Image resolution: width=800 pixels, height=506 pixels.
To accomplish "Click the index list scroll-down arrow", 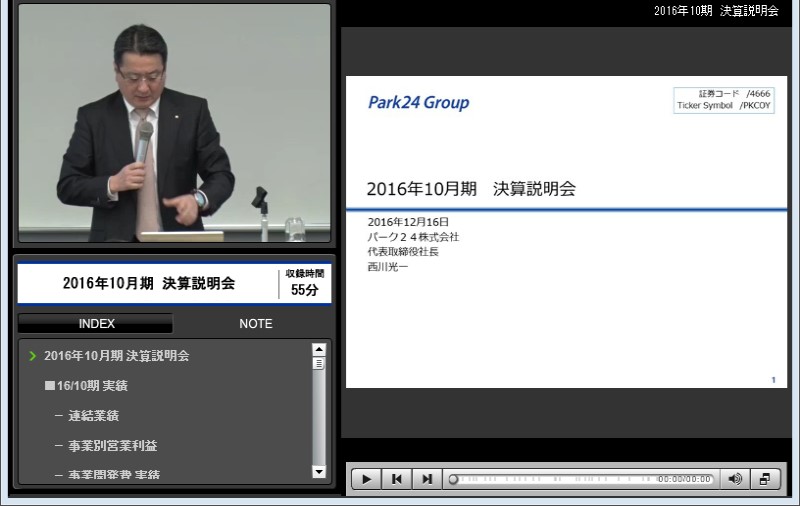I will click(x=319, y=471).
